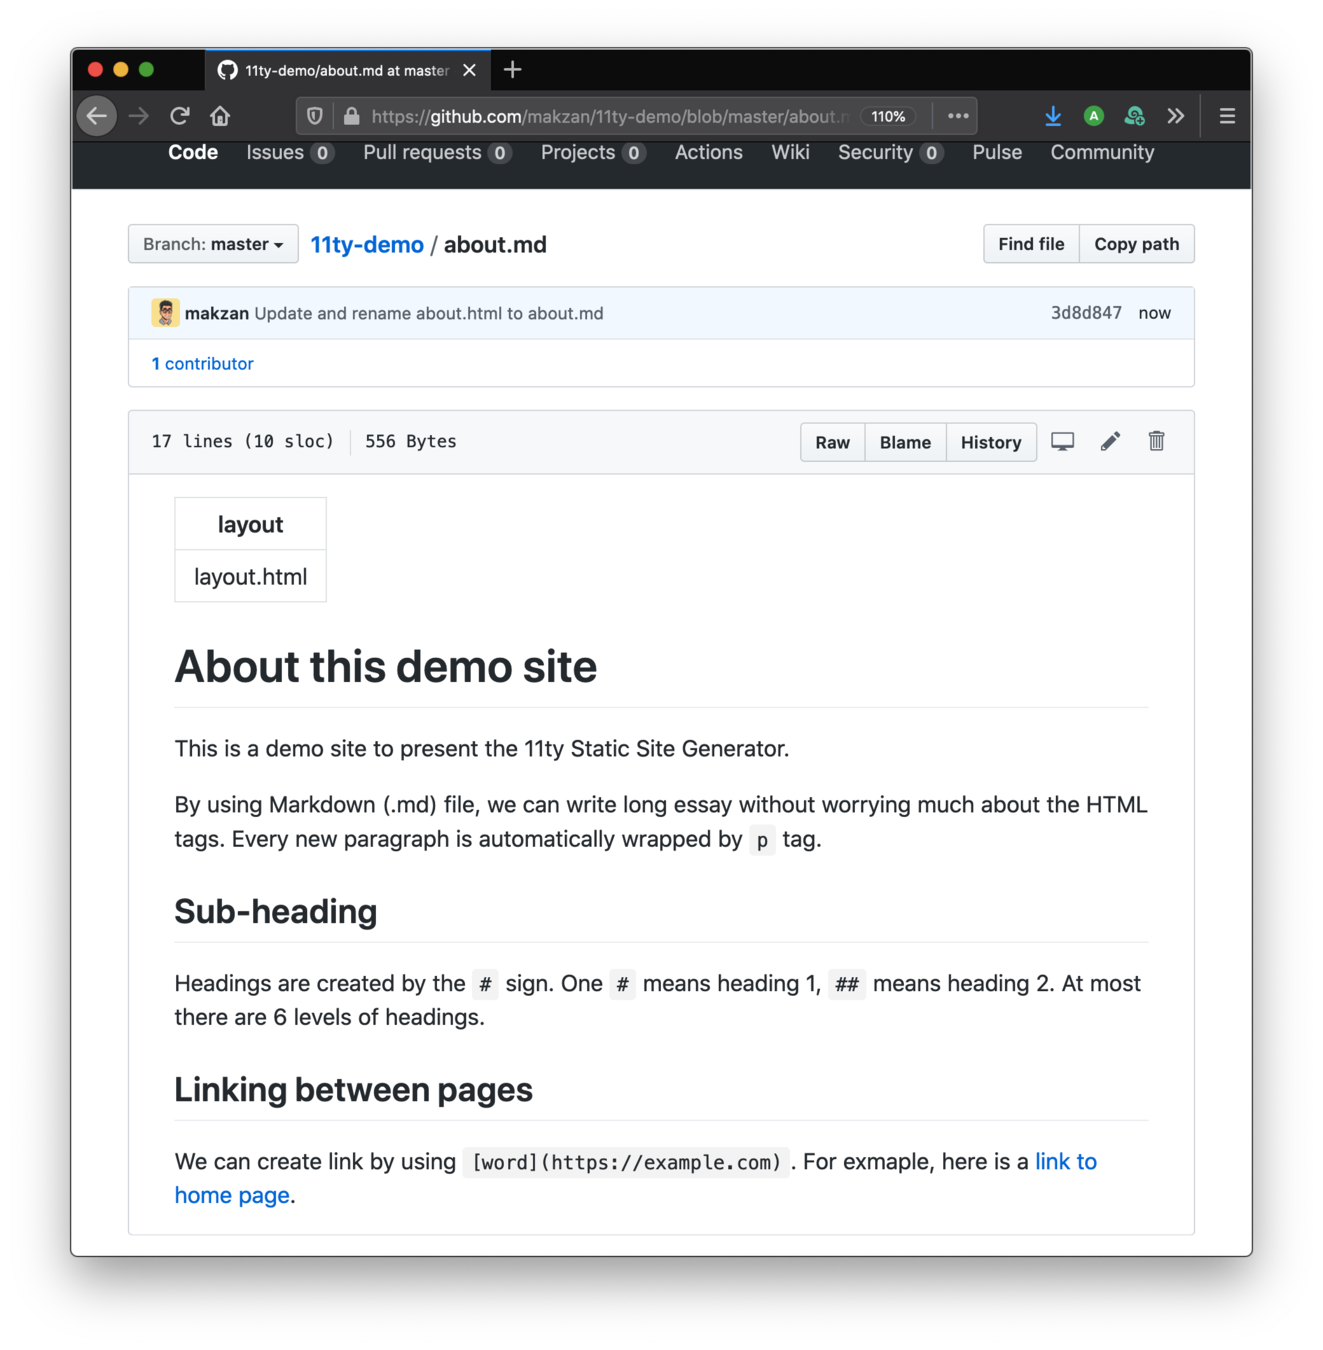Click the '17 lines (10 sloc)' text
Image resolution: width=1323 pixels, height=1350 pixels.
pyautogui.click(x=243, y=441)
